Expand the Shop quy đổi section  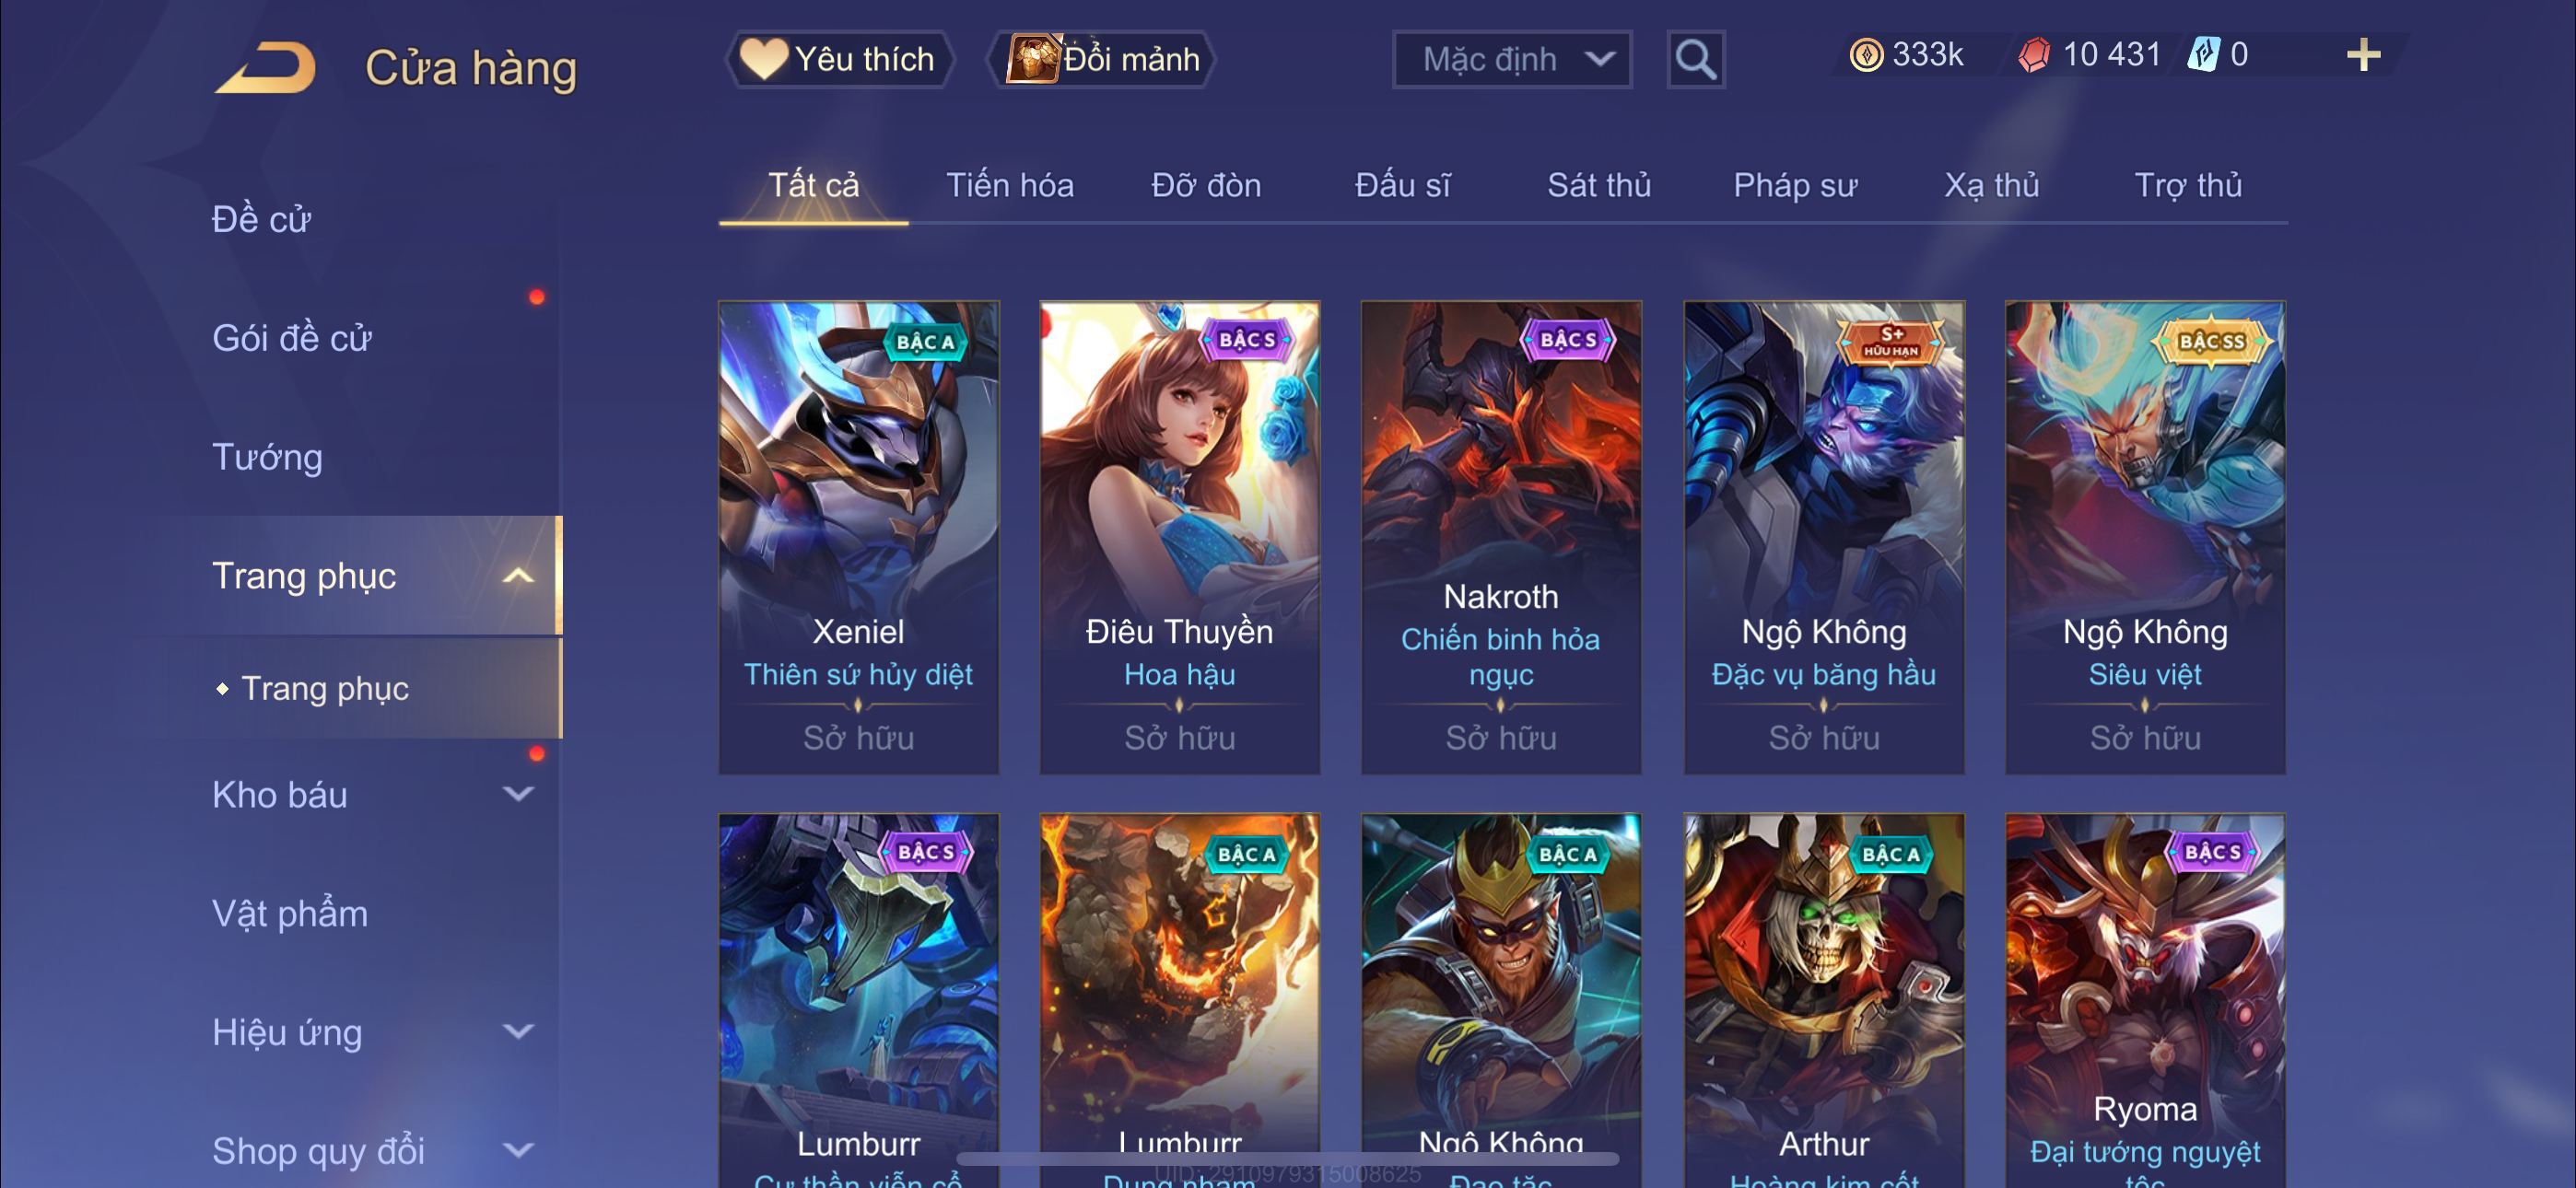[517, 1151]
